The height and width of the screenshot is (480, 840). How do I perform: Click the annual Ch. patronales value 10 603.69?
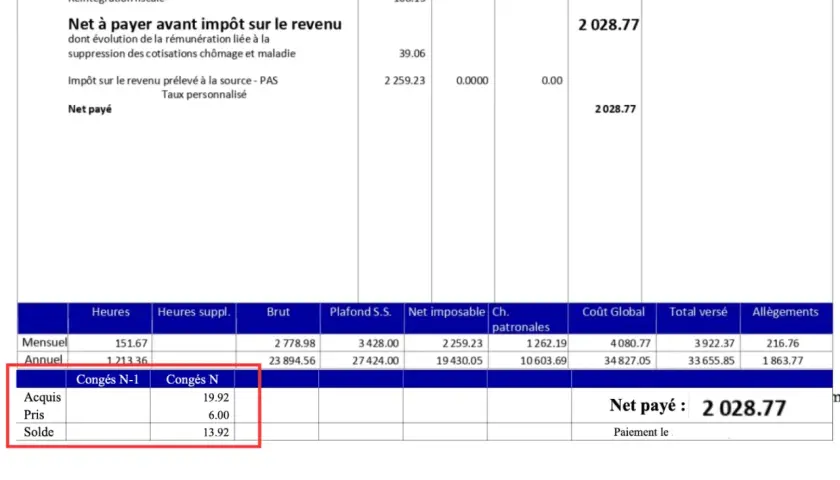(x=543, y=361)
